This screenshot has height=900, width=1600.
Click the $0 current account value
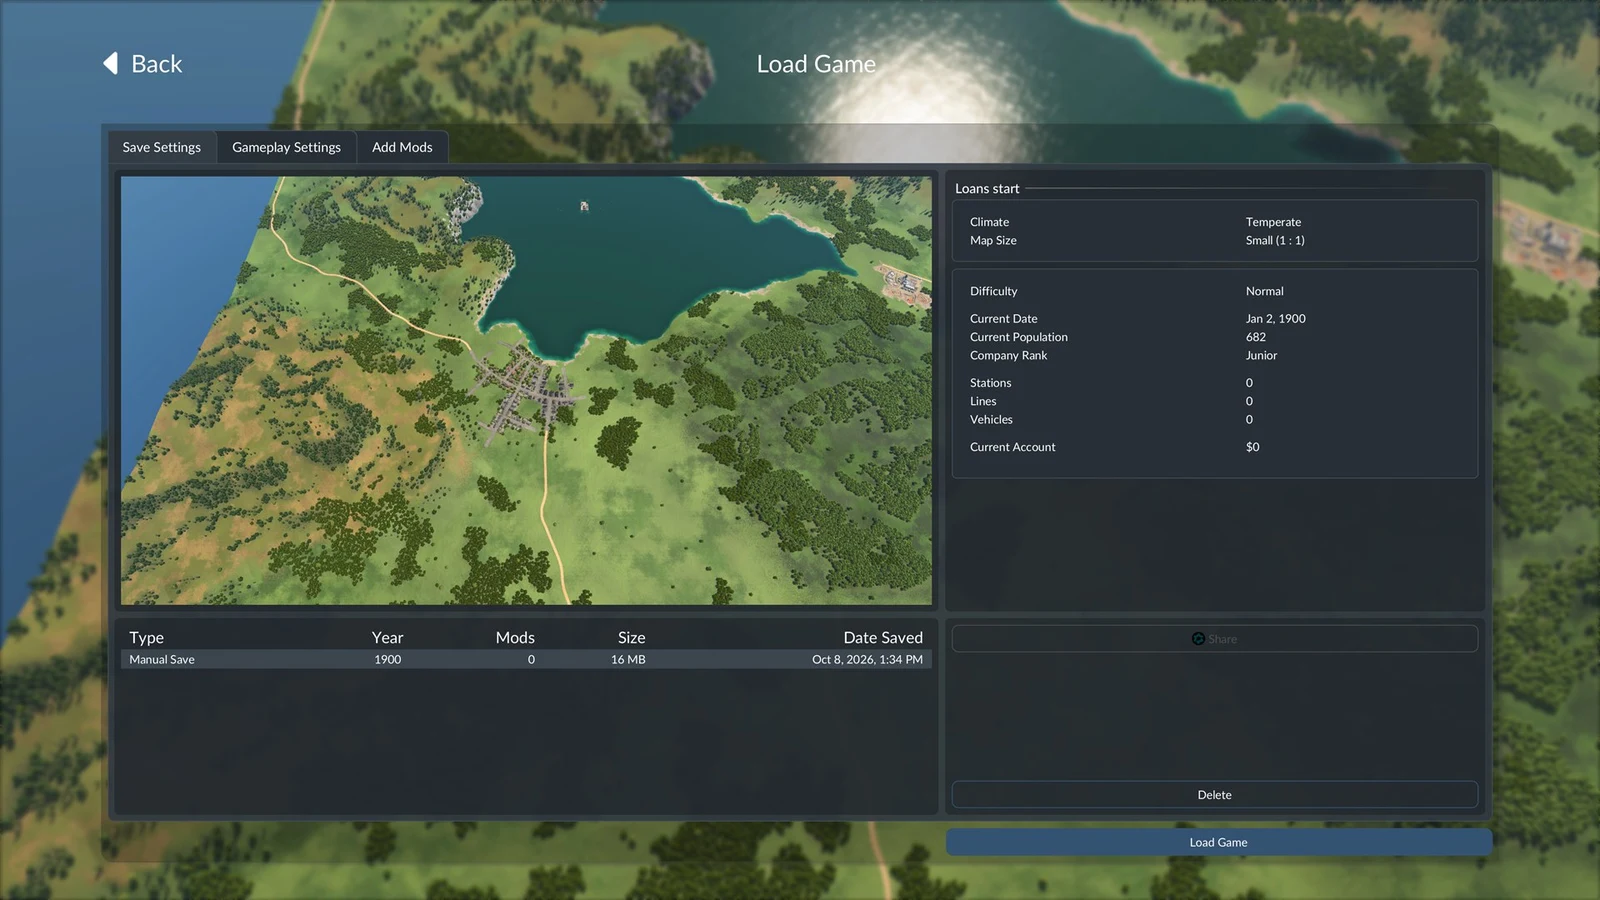(1252, 447)
